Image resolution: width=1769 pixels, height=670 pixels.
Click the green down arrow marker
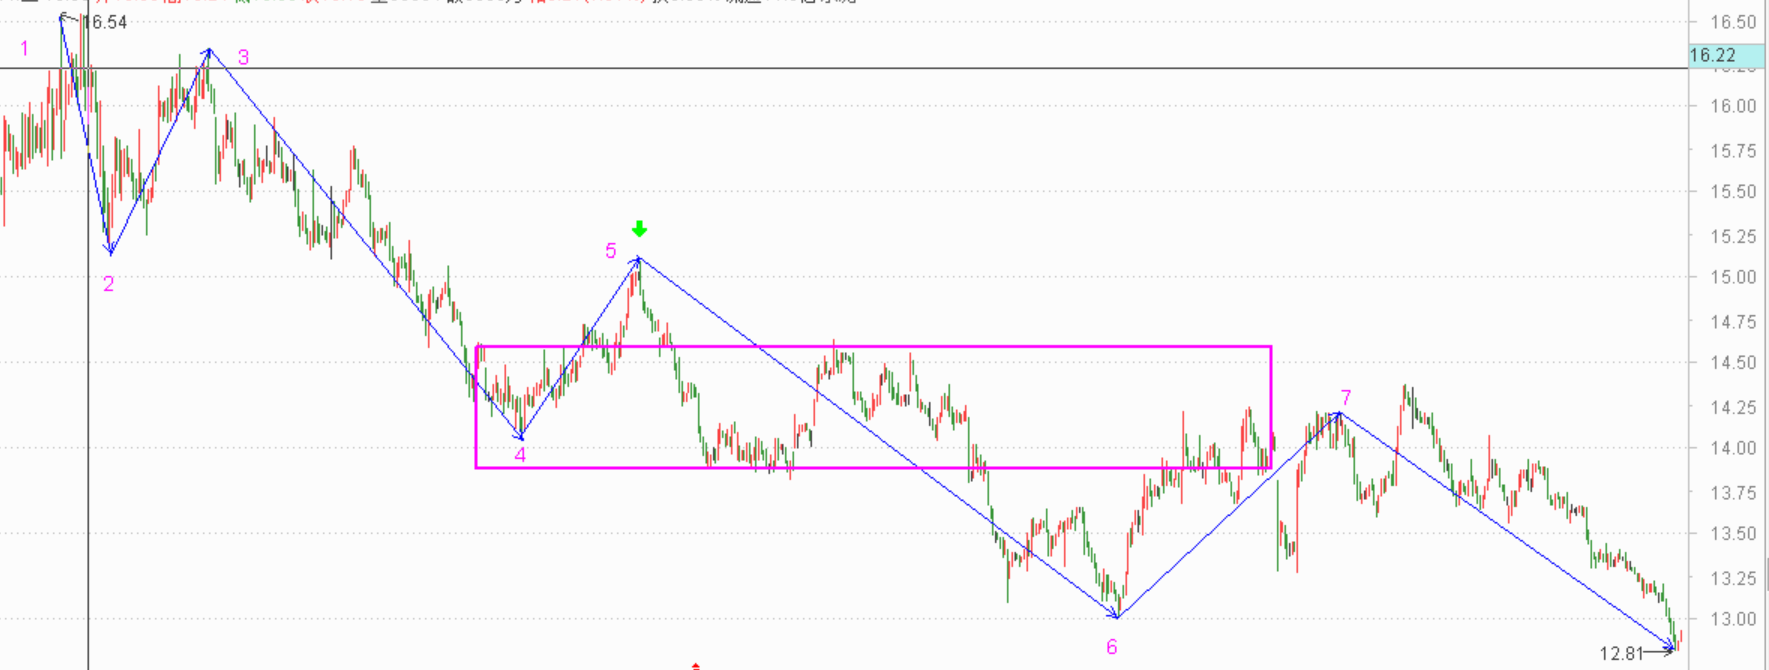(639, 229)
